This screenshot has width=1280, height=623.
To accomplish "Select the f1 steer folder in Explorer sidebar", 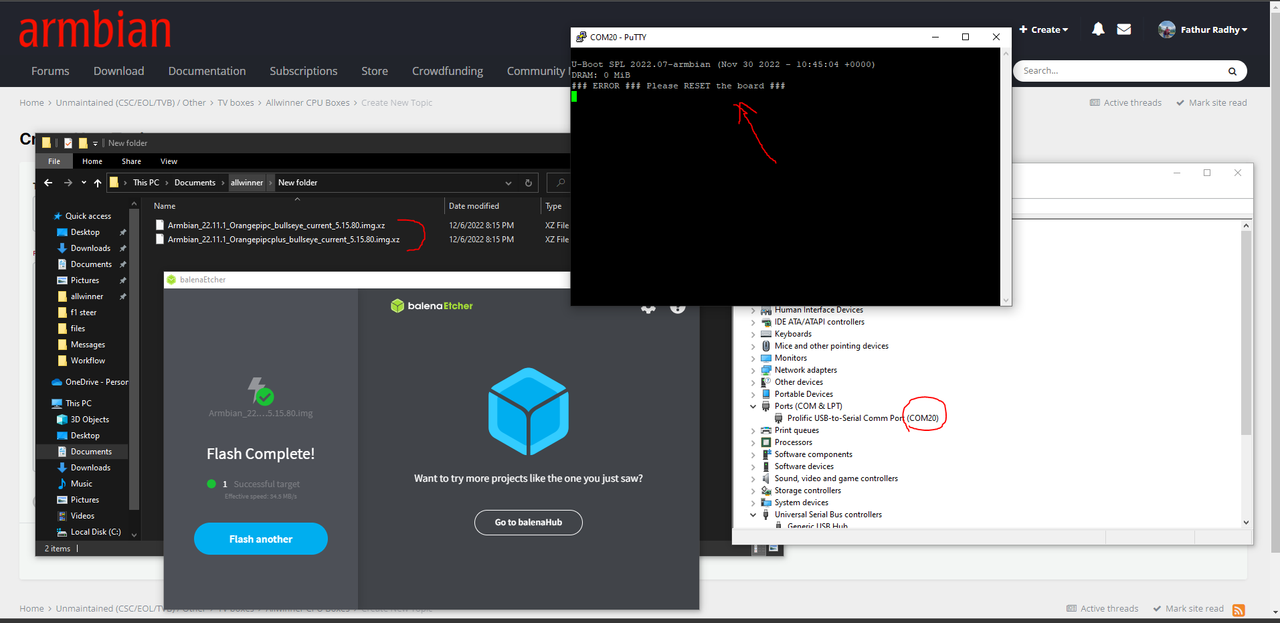I will coord(84,312).
